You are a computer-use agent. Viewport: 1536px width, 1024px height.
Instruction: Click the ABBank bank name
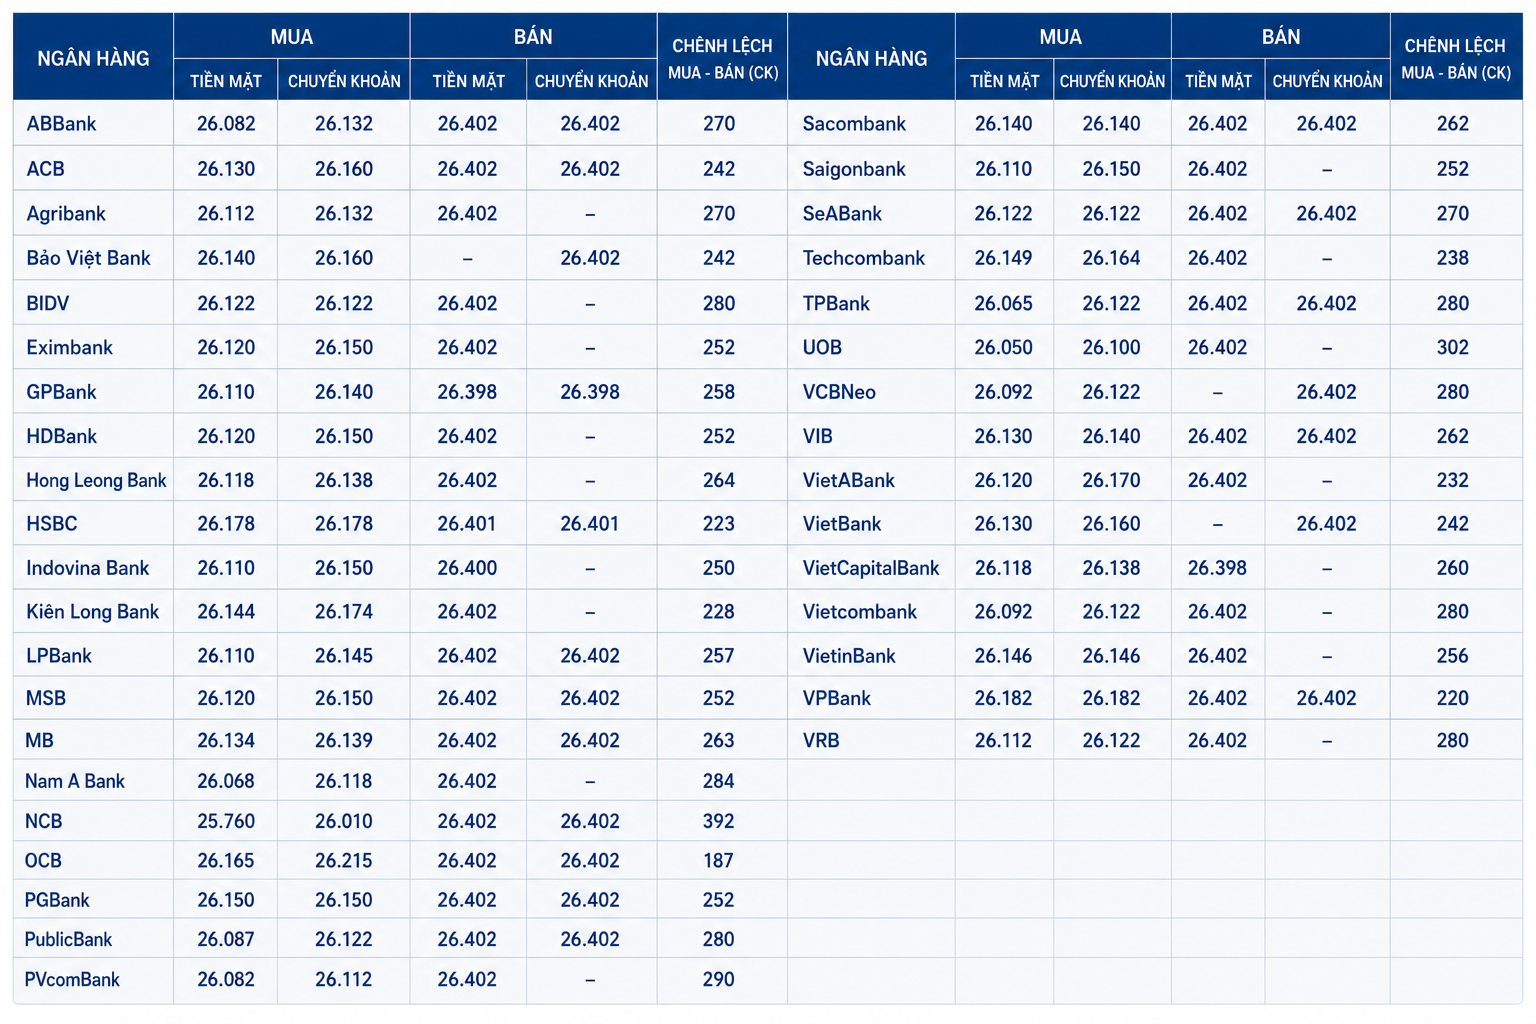coord(61,124)
